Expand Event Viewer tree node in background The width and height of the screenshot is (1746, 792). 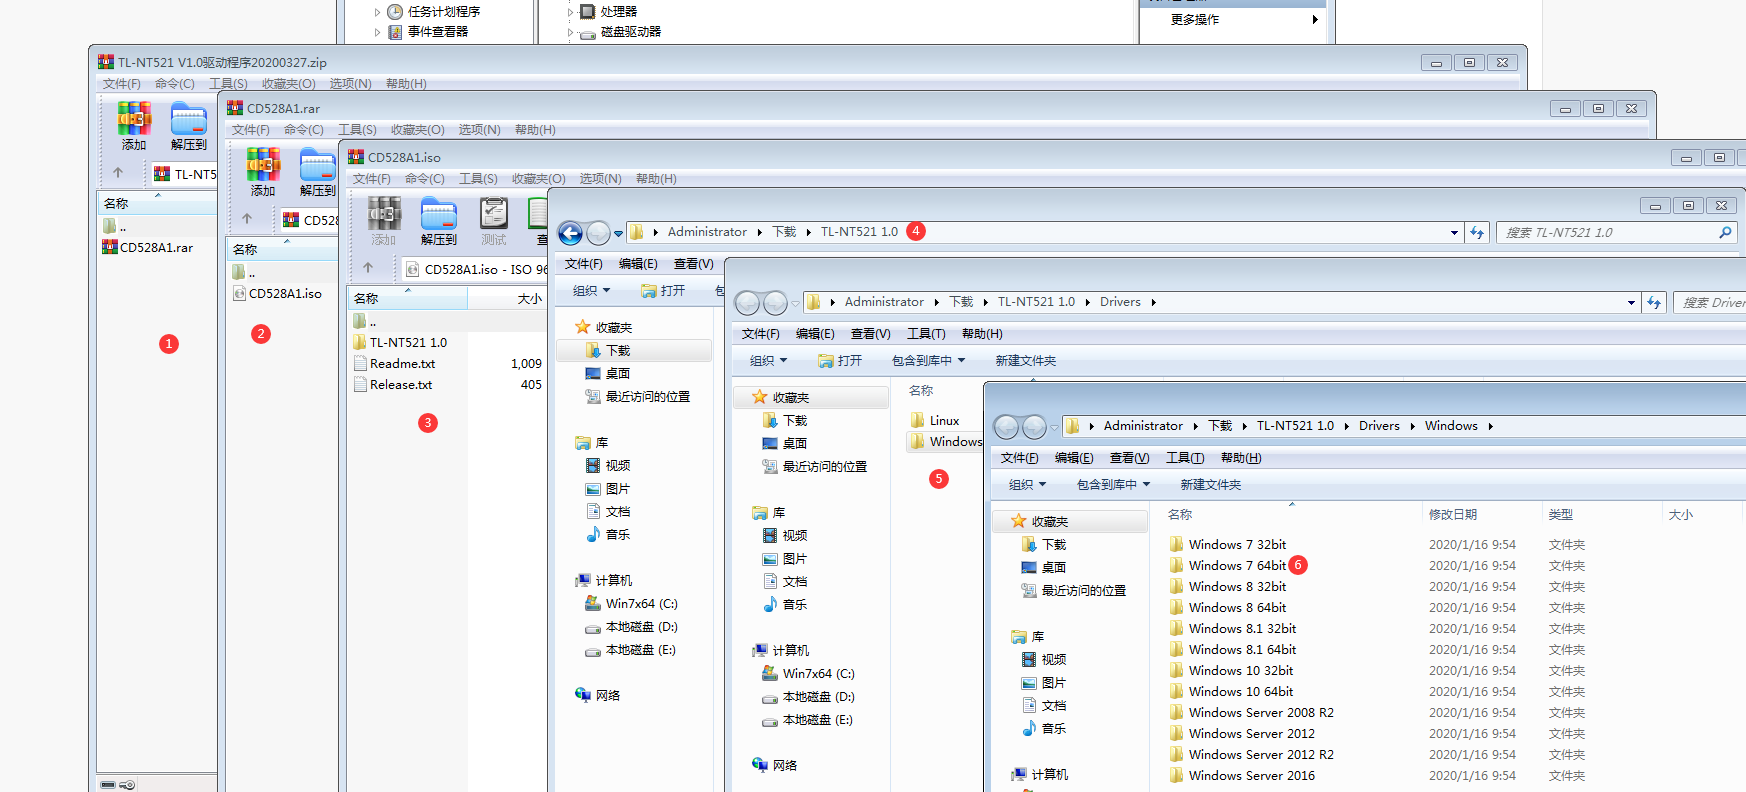pos(377,32)
